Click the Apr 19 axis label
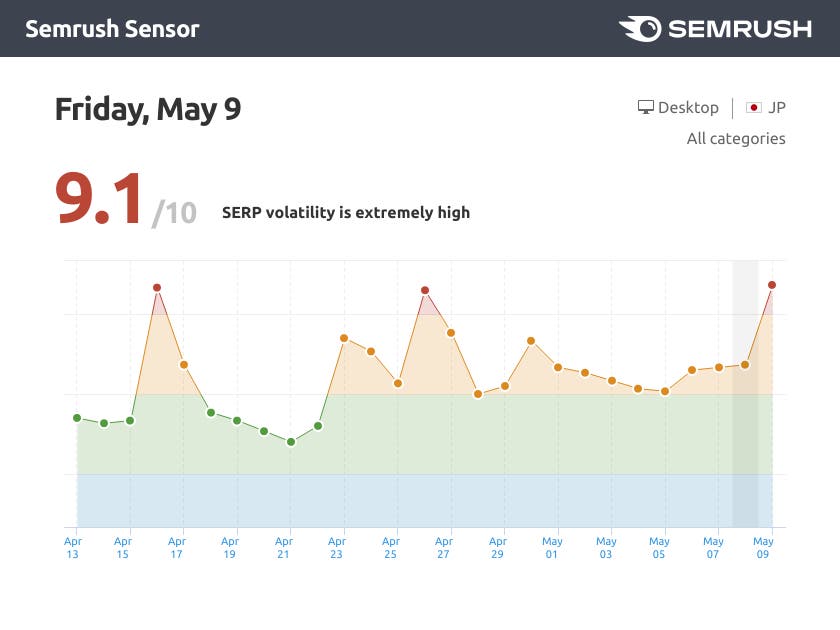 tap(230, 548)
